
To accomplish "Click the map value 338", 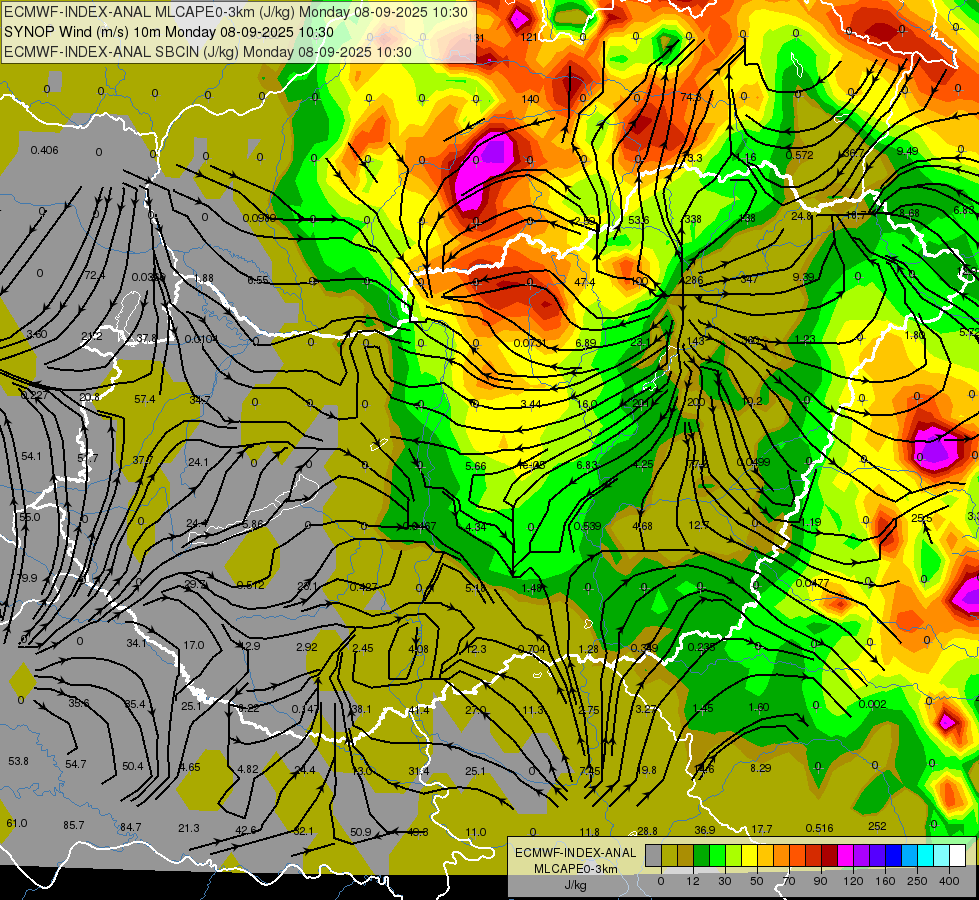I will click(693, 219).
